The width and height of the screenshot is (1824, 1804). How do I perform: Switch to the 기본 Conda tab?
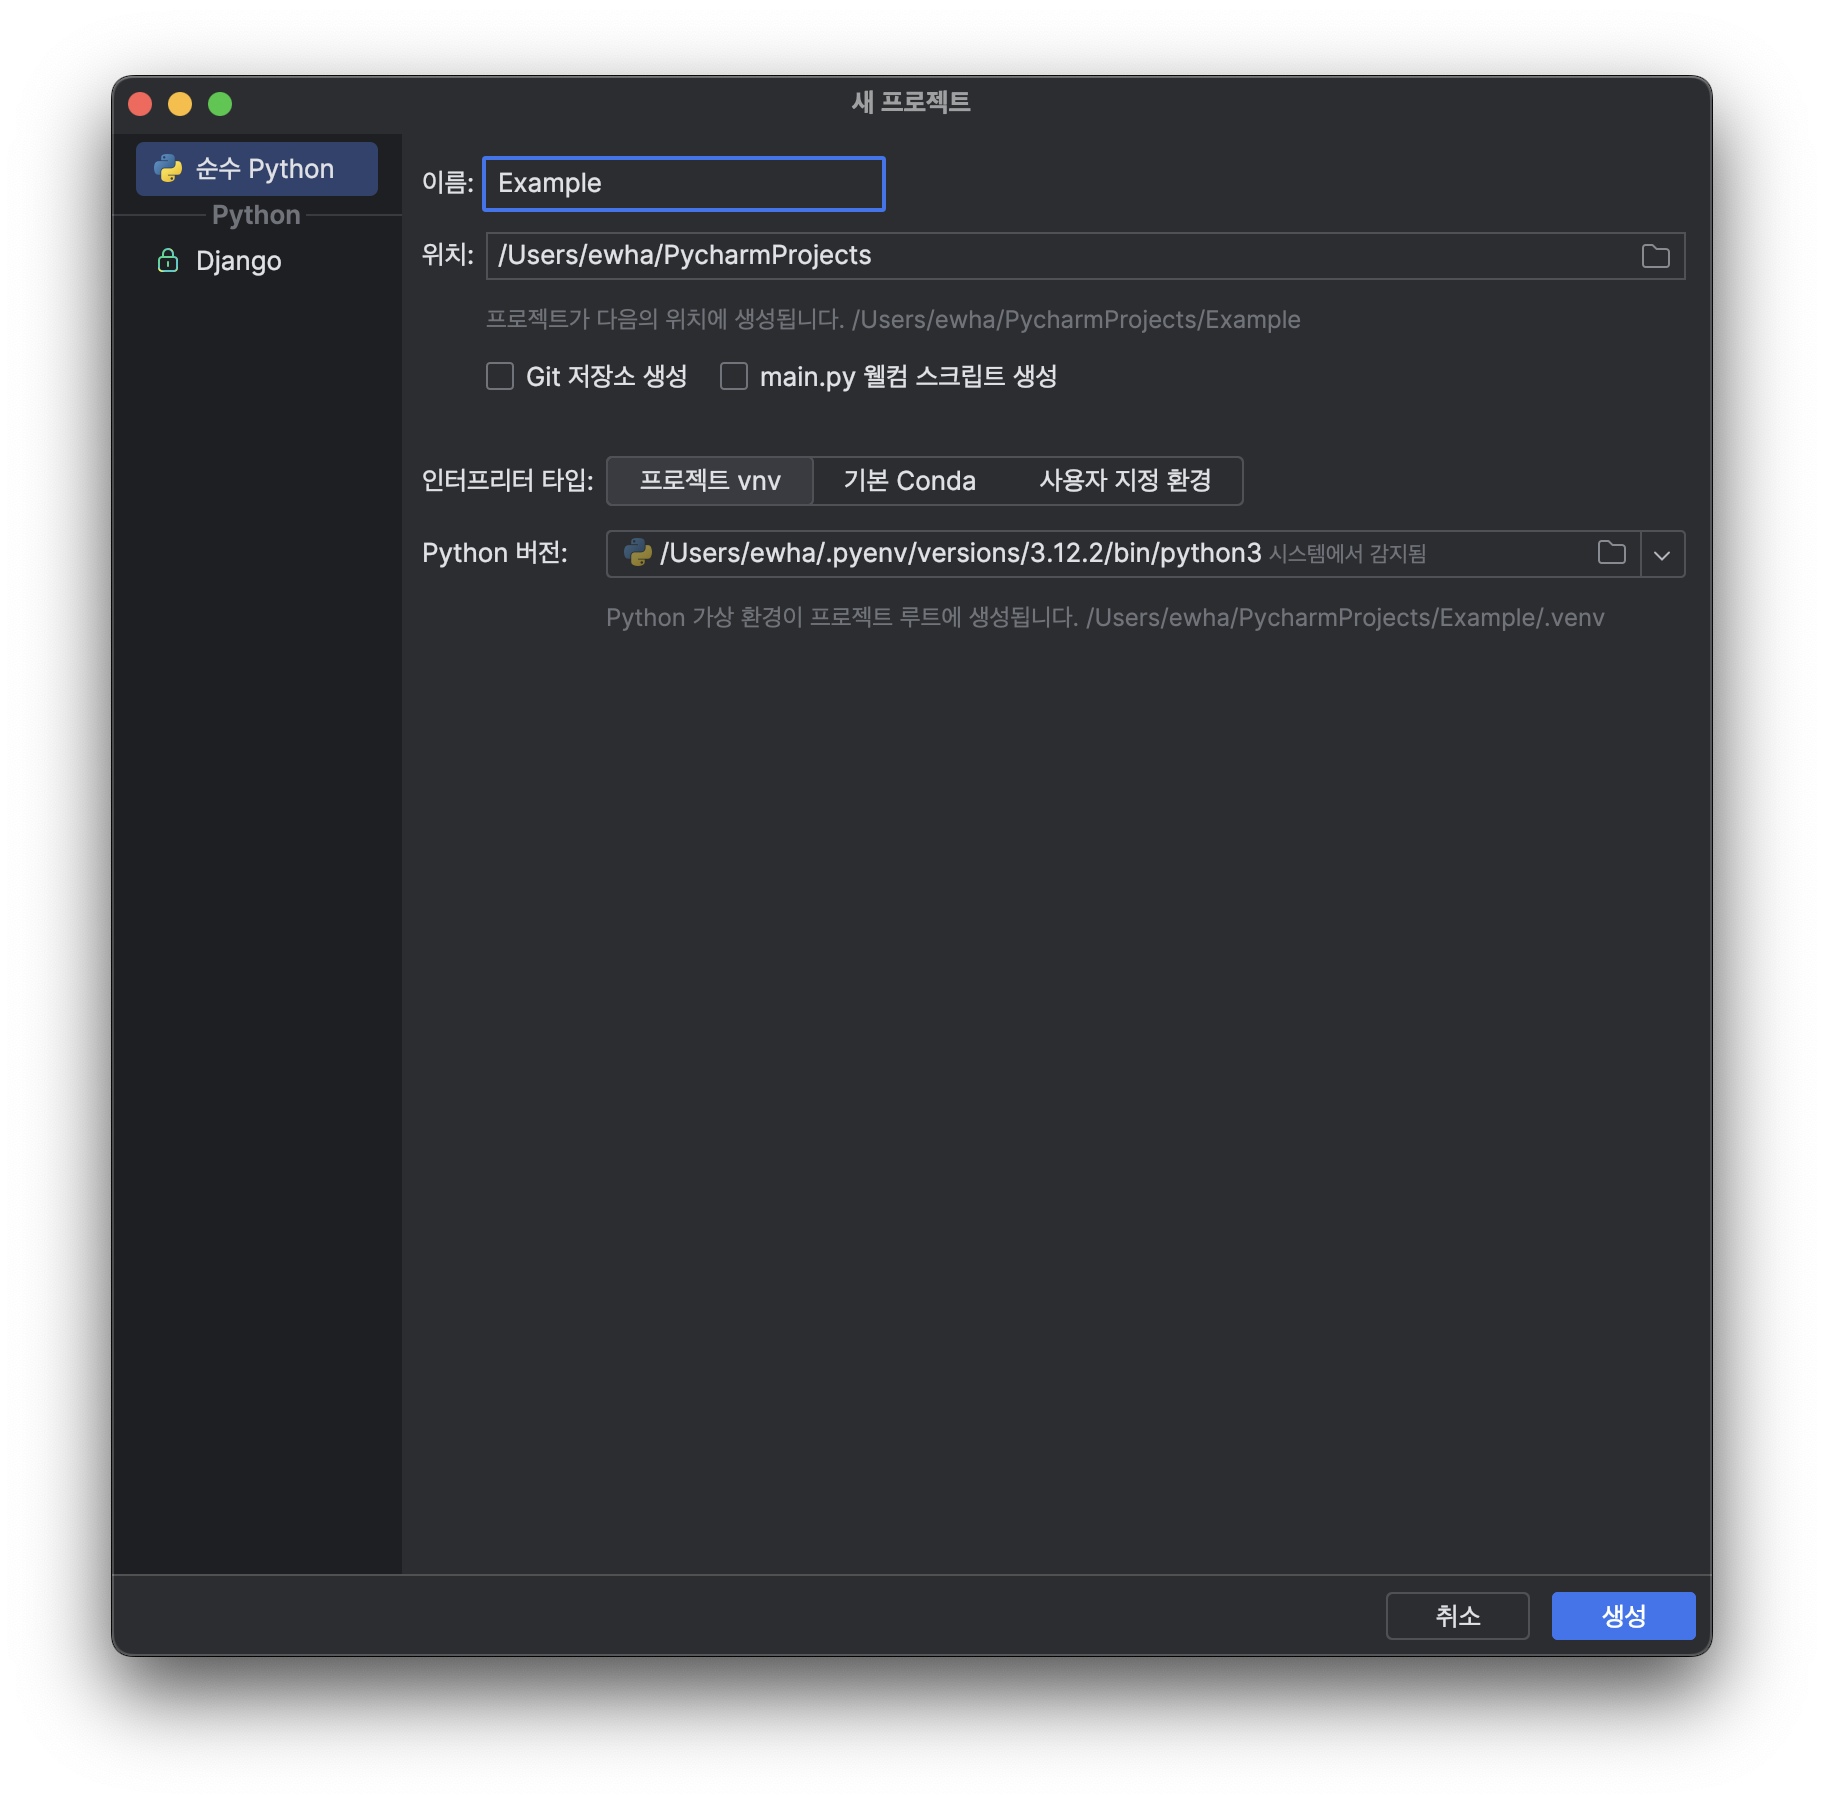pyautogui.click(x=909, y=481)
